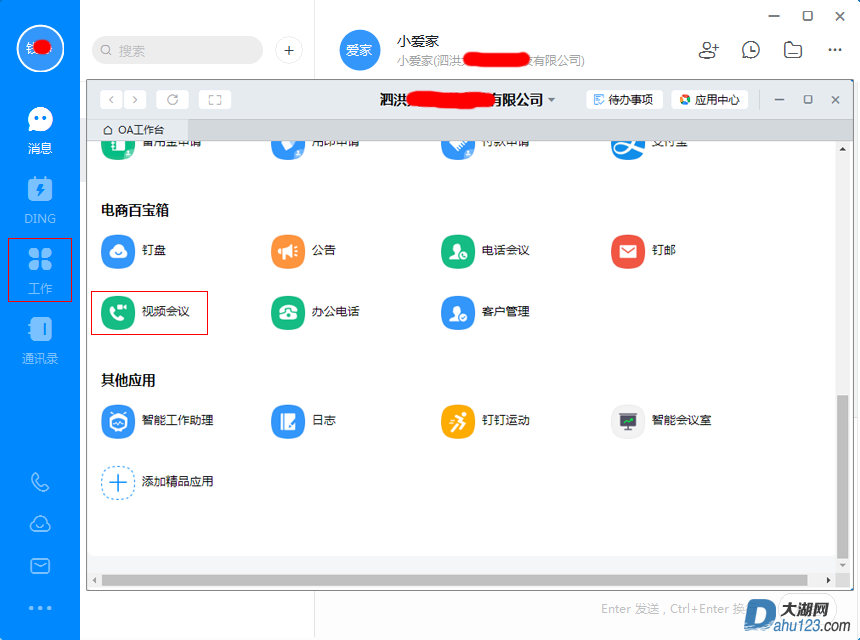Close the OA workbench inner window

(x=835, y=100)
